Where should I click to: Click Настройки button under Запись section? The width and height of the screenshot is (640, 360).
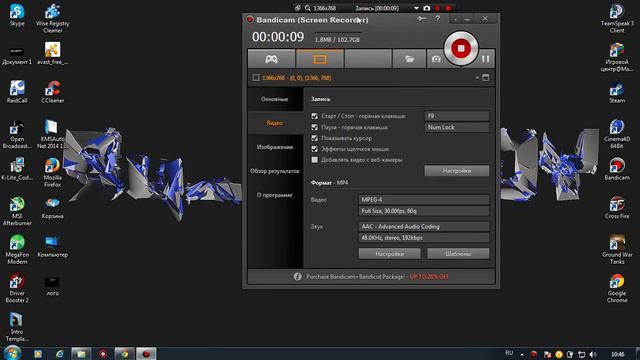[x=457, y=171]
